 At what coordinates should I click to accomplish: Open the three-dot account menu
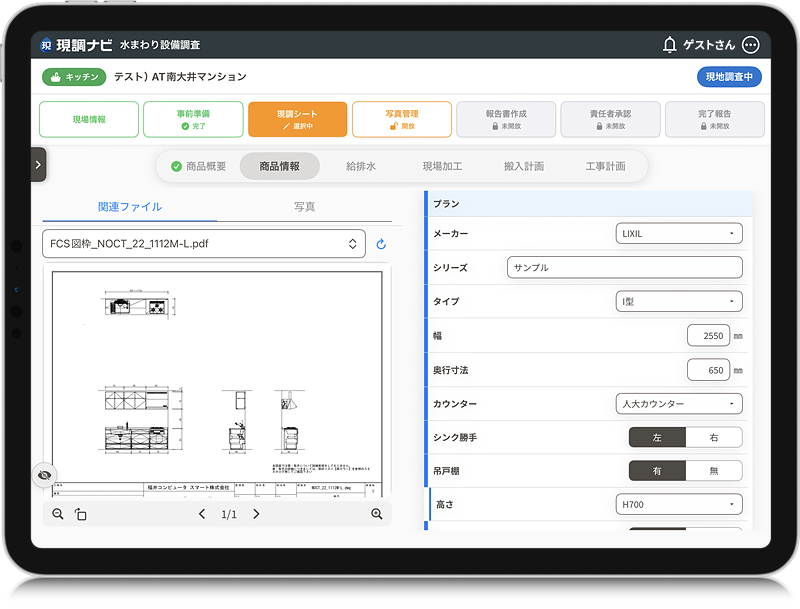pos(751,45)
